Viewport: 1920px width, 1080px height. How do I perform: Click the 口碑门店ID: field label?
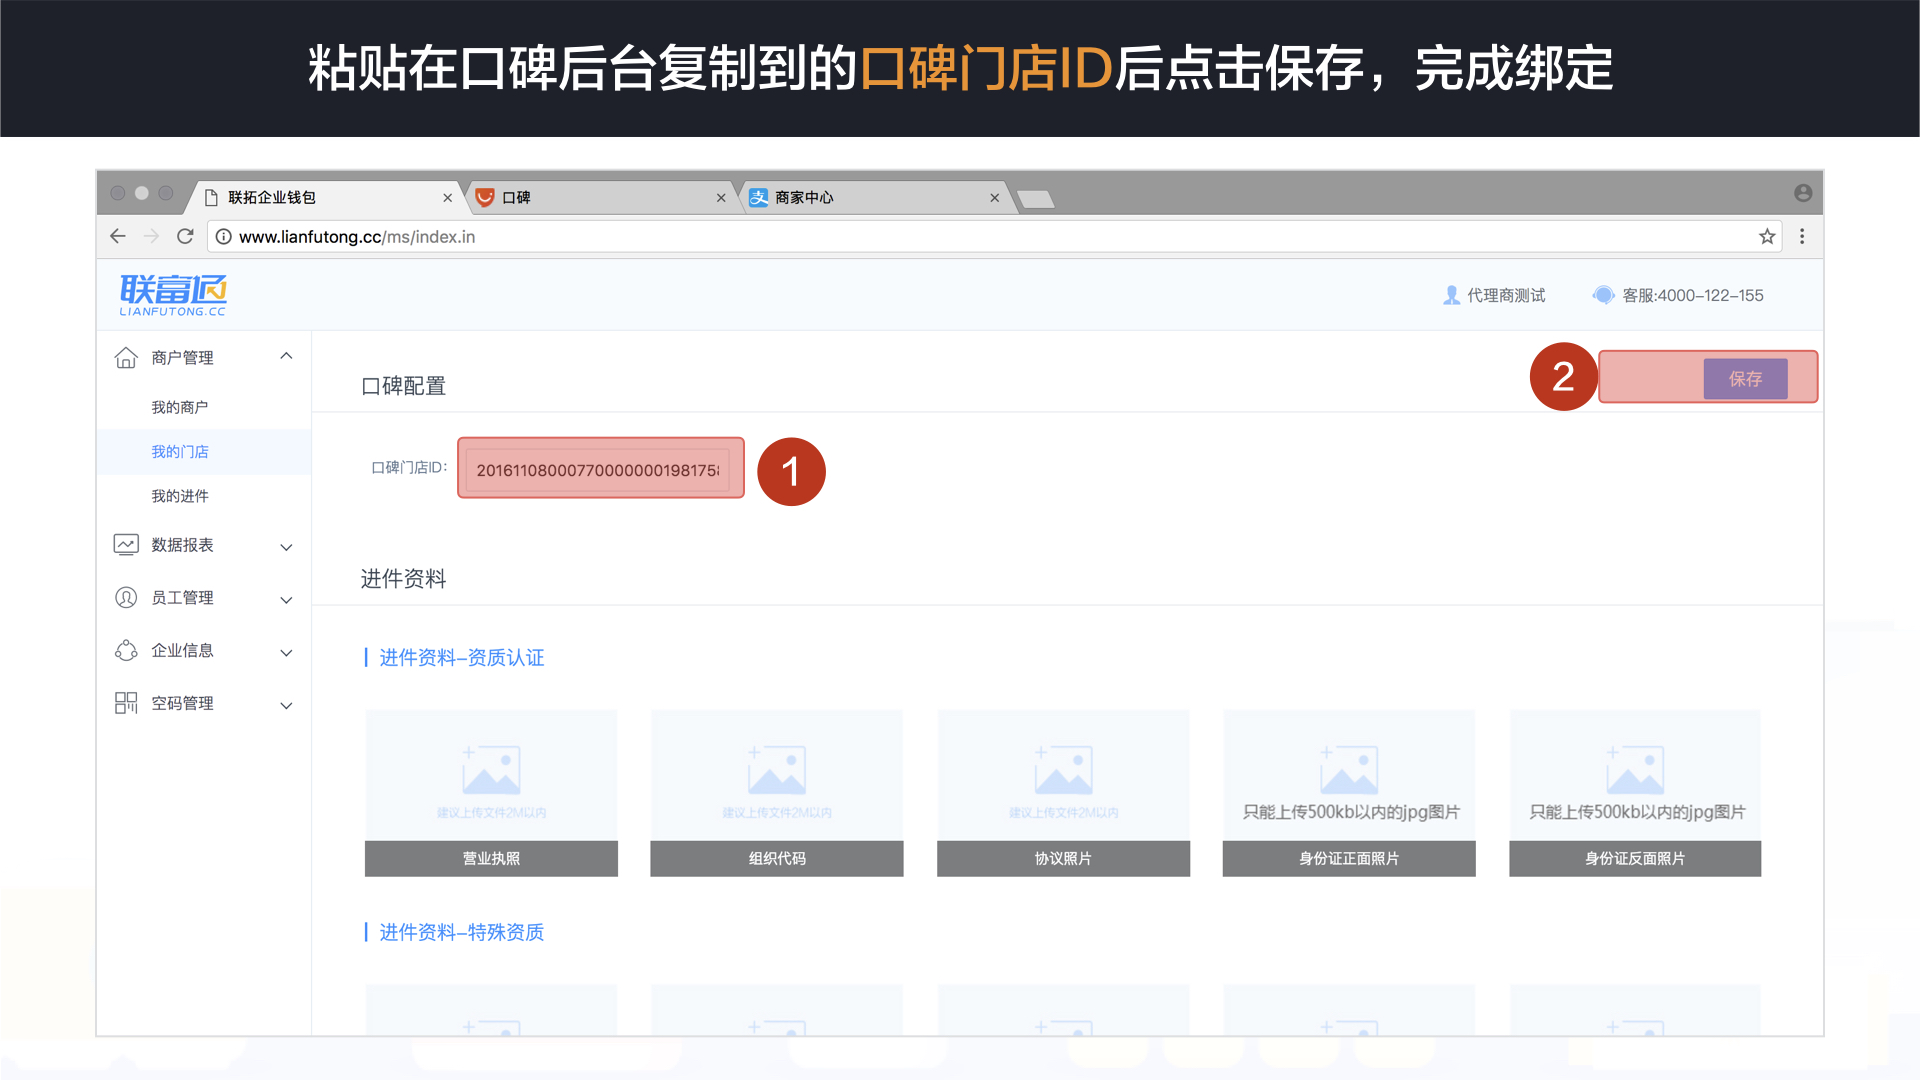pos(409,467)
